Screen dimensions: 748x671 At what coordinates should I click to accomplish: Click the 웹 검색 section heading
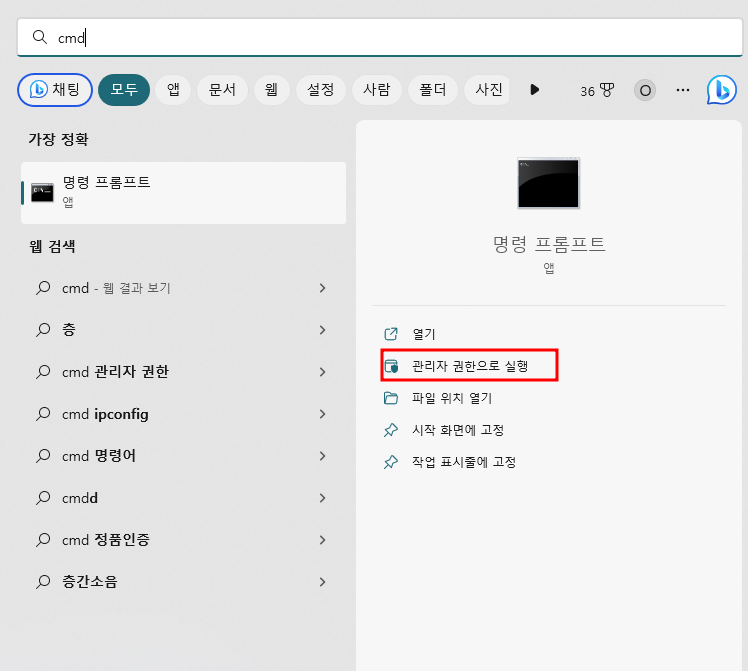pos(52,246)
